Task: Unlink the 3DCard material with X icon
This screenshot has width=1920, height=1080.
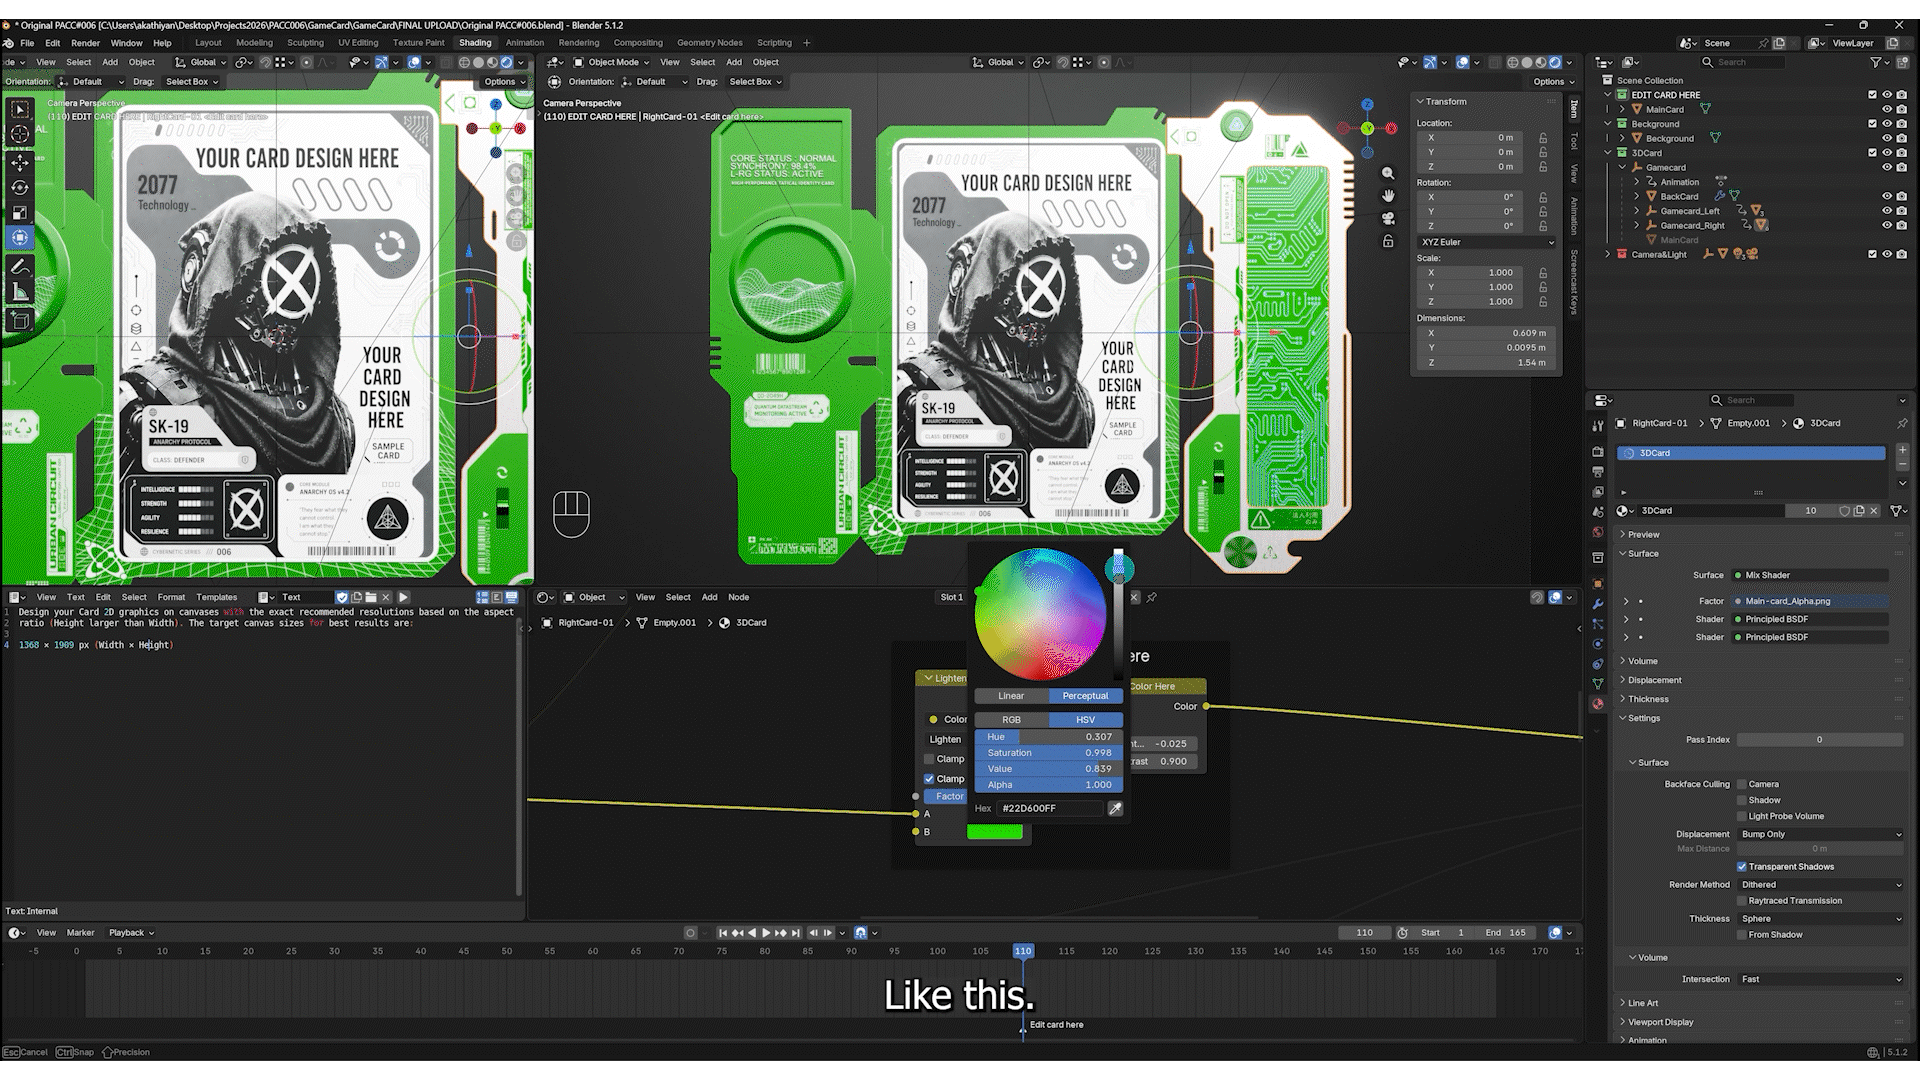Action: [x=1874, y=510]
